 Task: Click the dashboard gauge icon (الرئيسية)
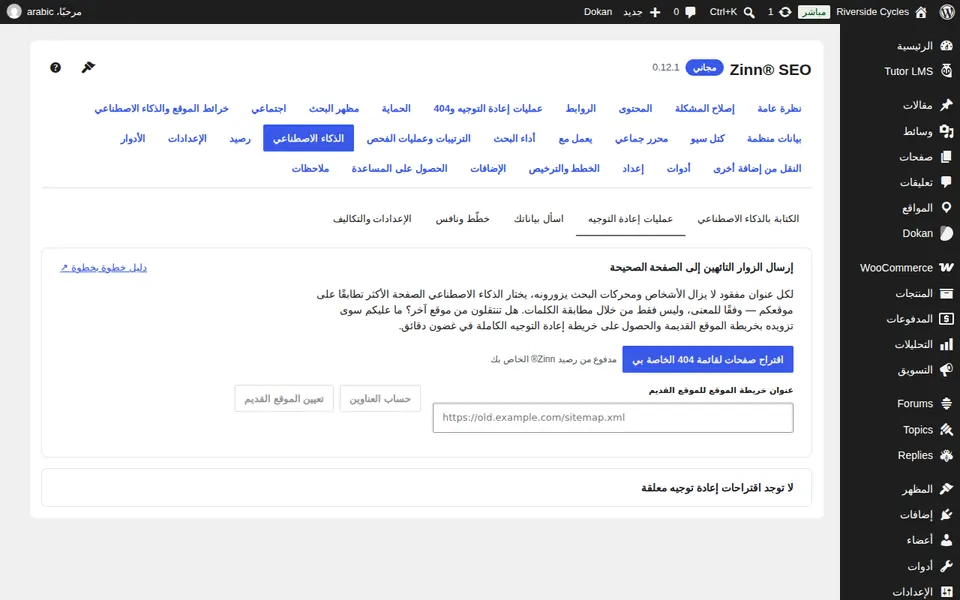[x=946, y=46]
